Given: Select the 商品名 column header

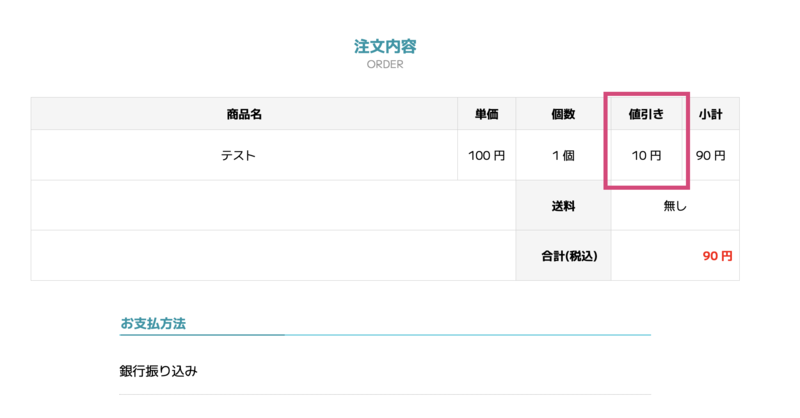Looking at the screenshot, I should 244,114.
